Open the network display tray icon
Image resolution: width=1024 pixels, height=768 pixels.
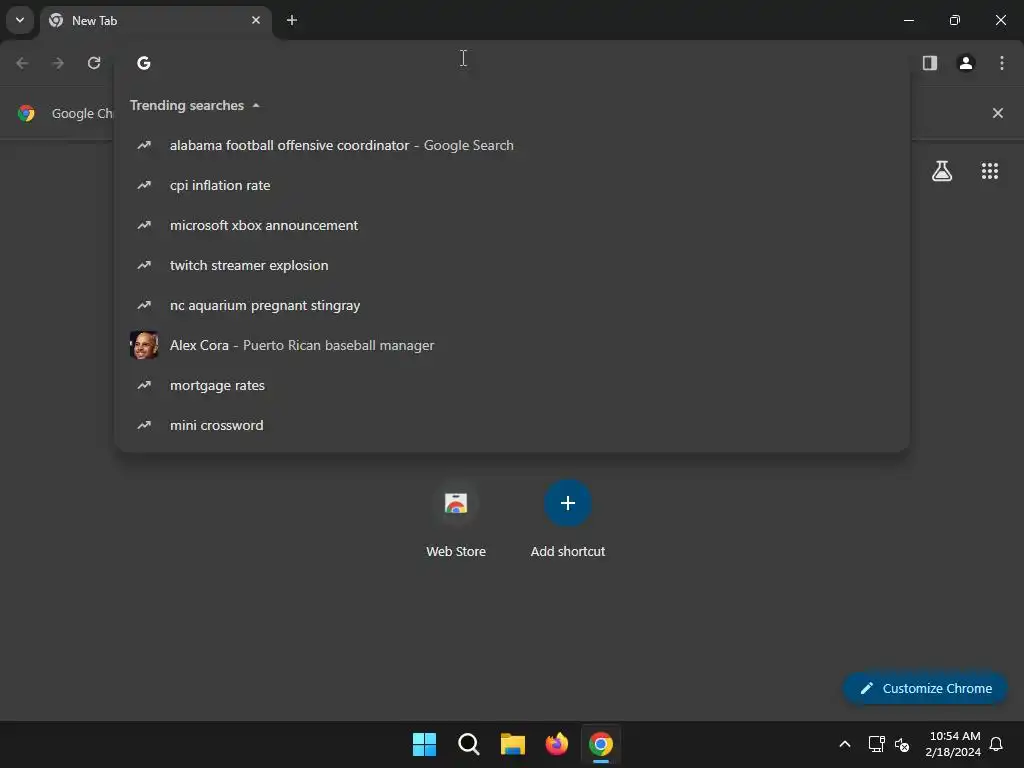876,744
